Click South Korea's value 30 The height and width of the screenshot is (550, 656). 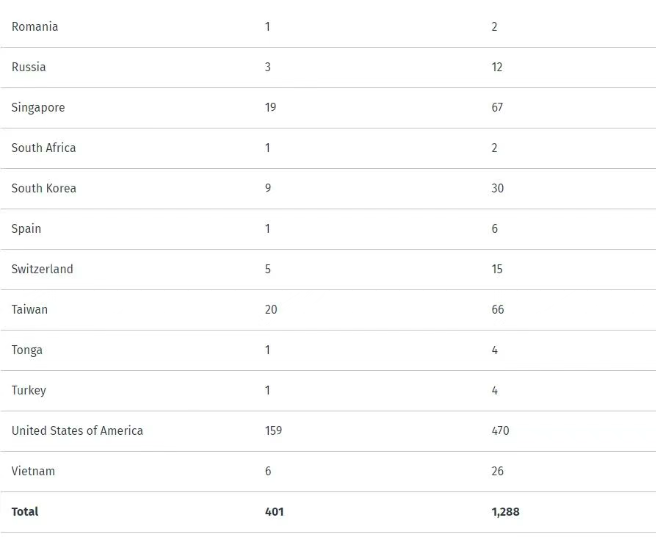coord(497,188)
